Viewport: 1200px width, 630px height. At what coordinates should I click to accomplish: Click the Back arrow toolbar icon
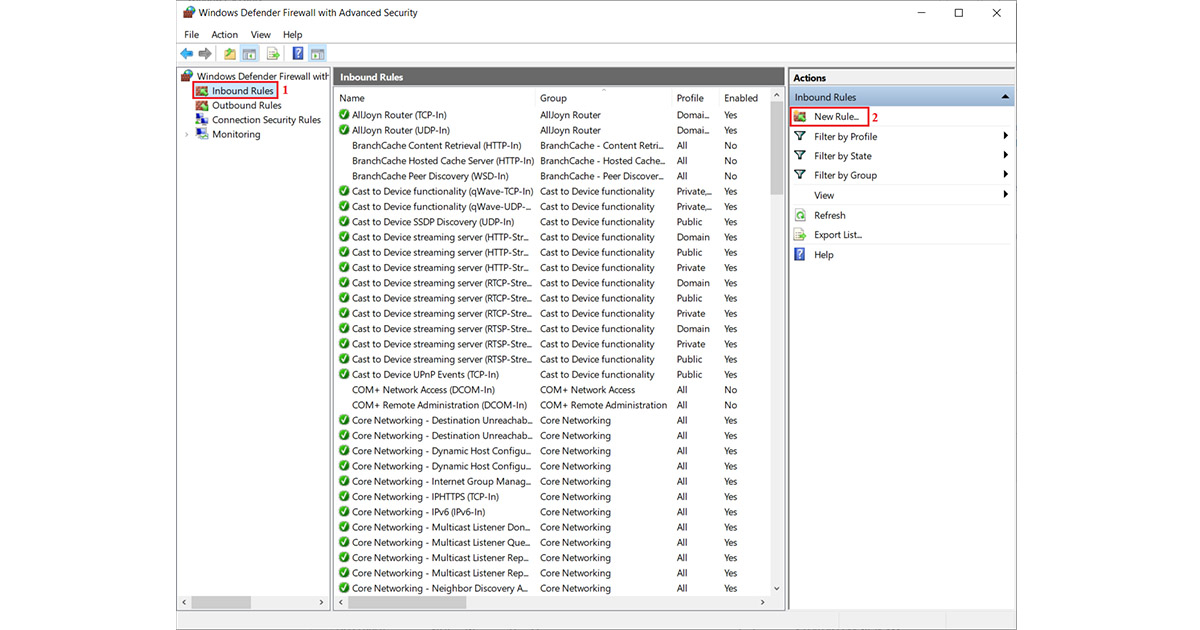pos(187,54)
